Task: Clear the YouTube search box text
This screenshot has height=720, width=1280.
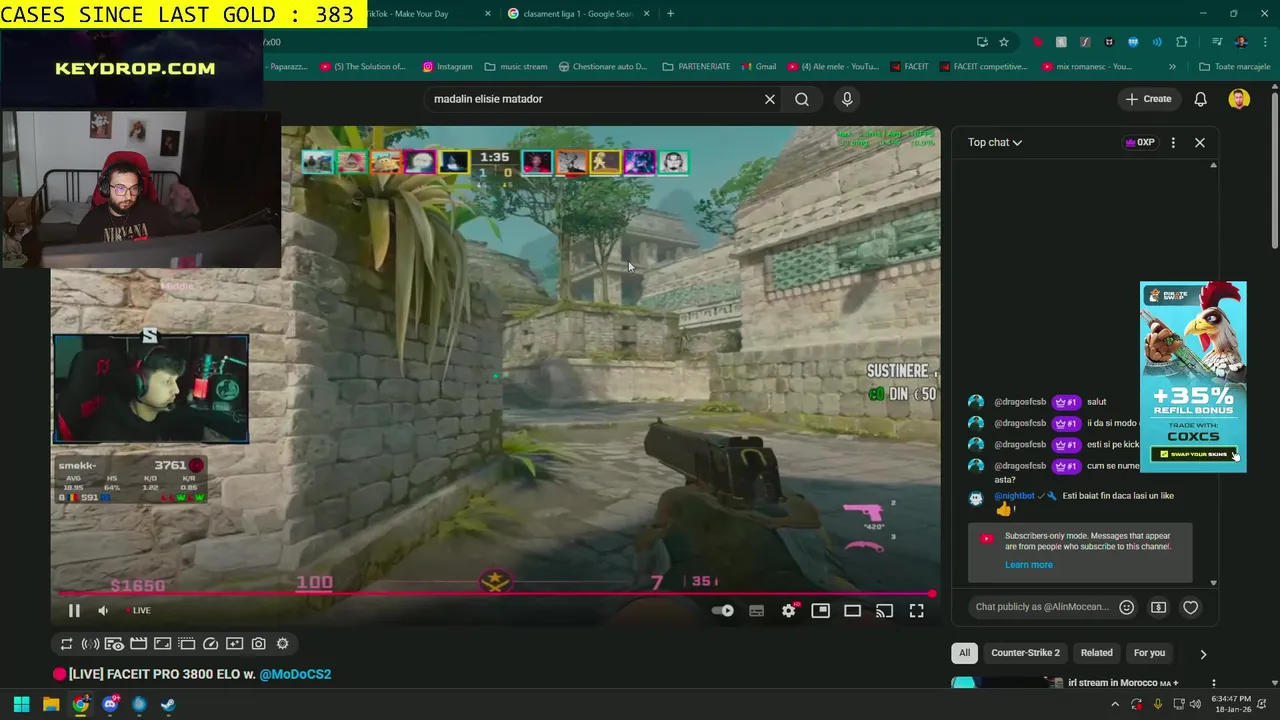Action: click(x=770, y=99)
